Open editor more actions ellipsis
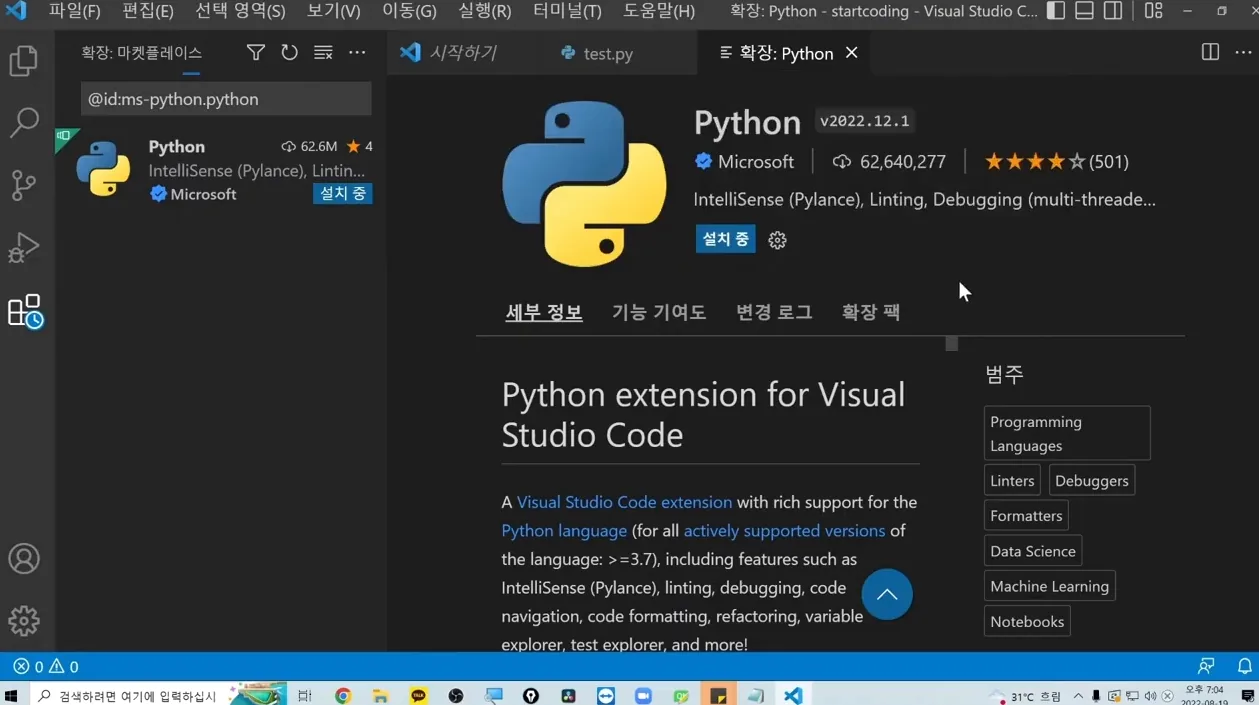 pos(1243,52)
